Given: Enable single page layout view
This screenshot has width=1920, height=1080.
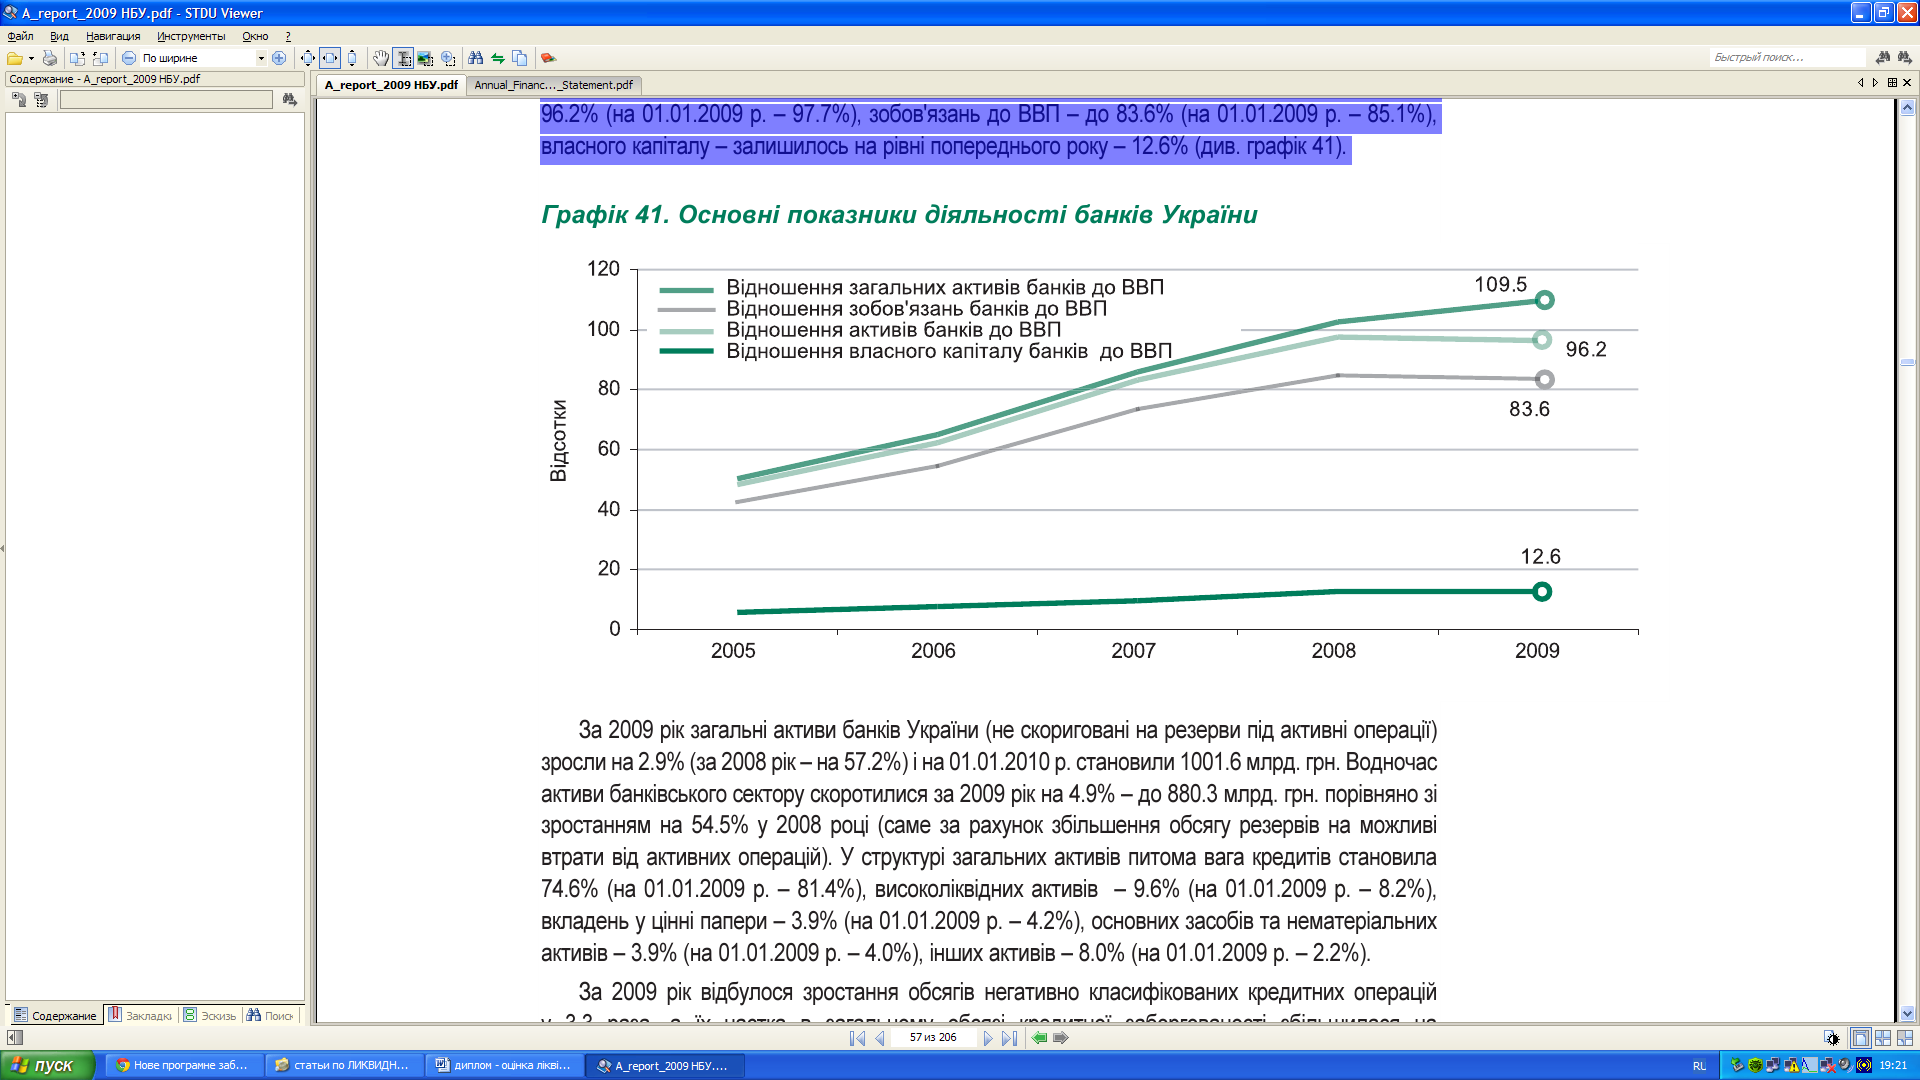Looking at the screenshot, I should tap(1860, 1038).
